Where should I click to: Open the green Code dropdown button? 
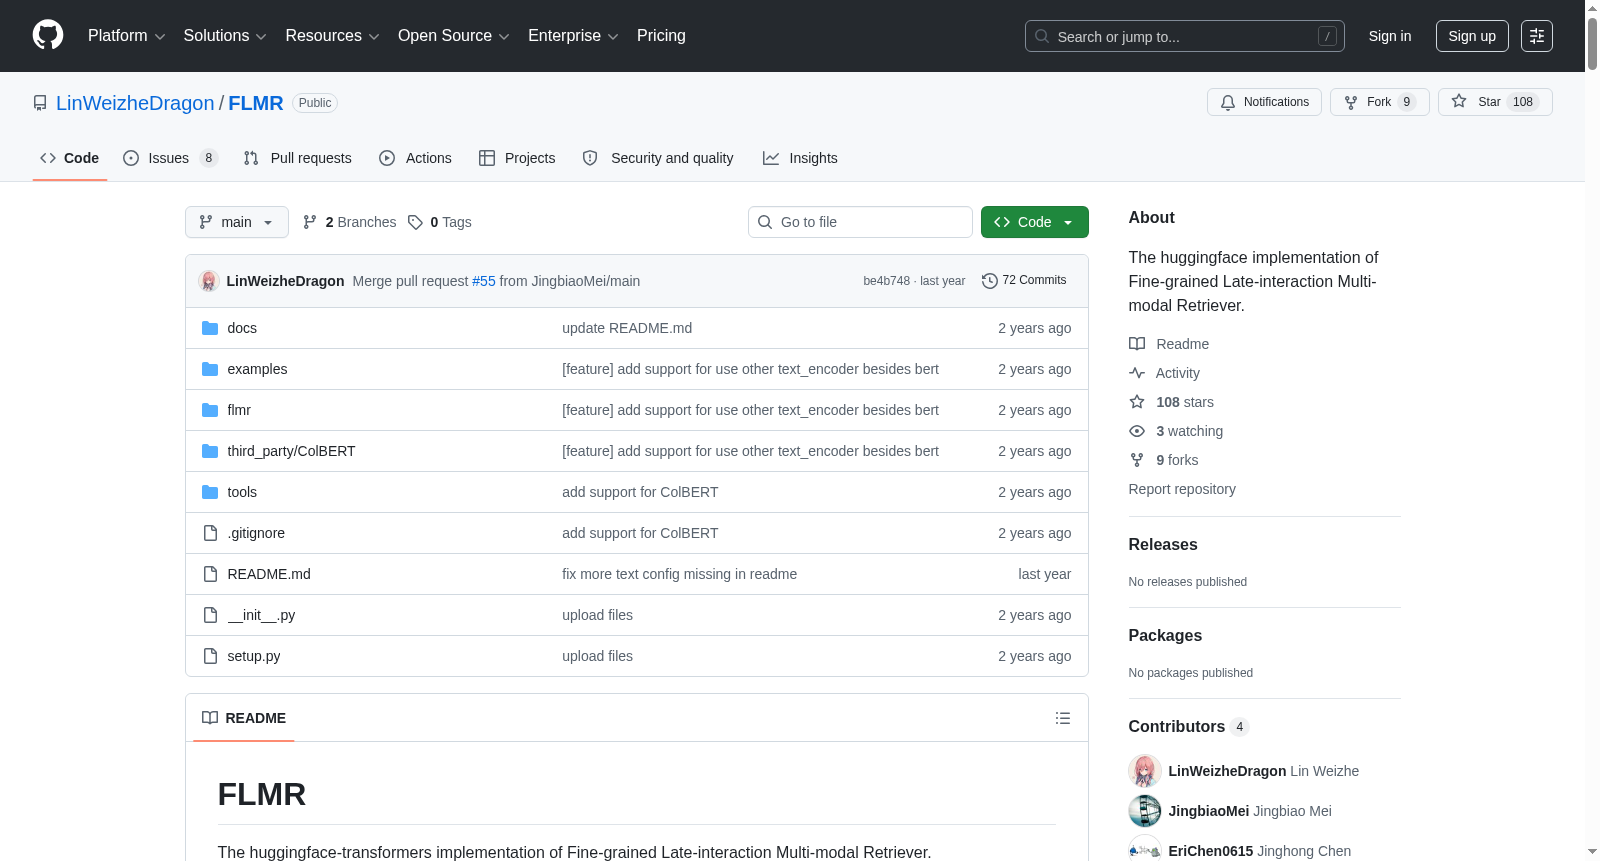(1035, 222)
